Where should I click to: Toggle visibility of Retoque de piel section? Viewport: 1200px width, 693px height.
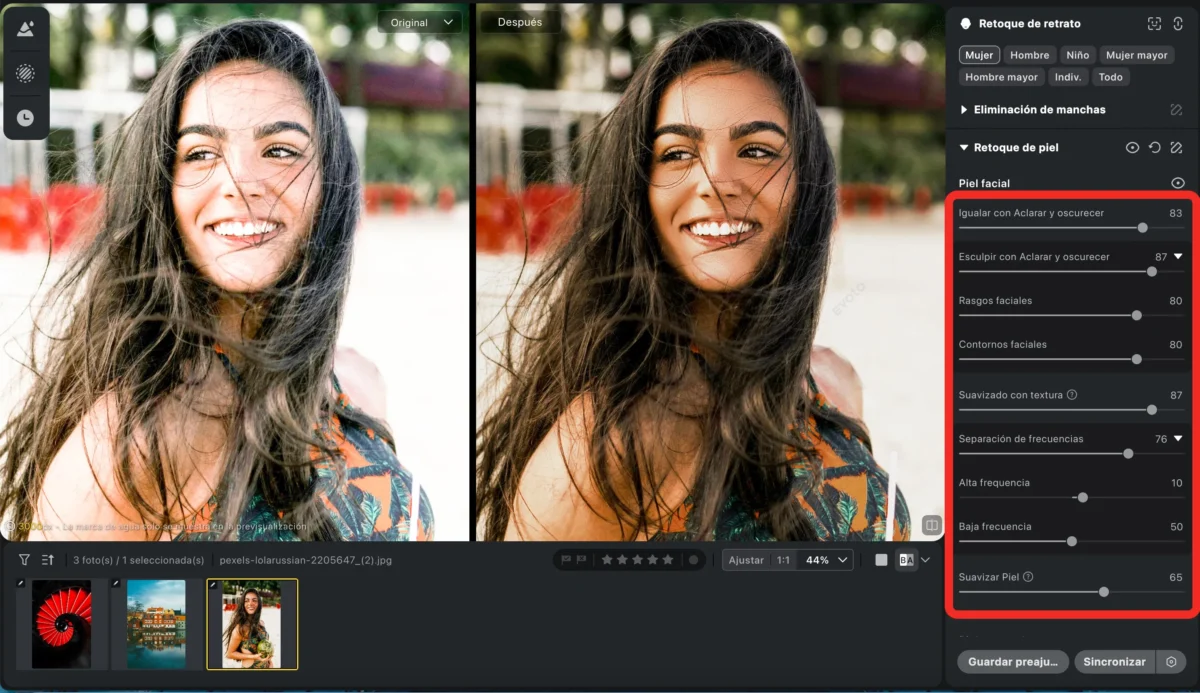tap(1132, 148)
